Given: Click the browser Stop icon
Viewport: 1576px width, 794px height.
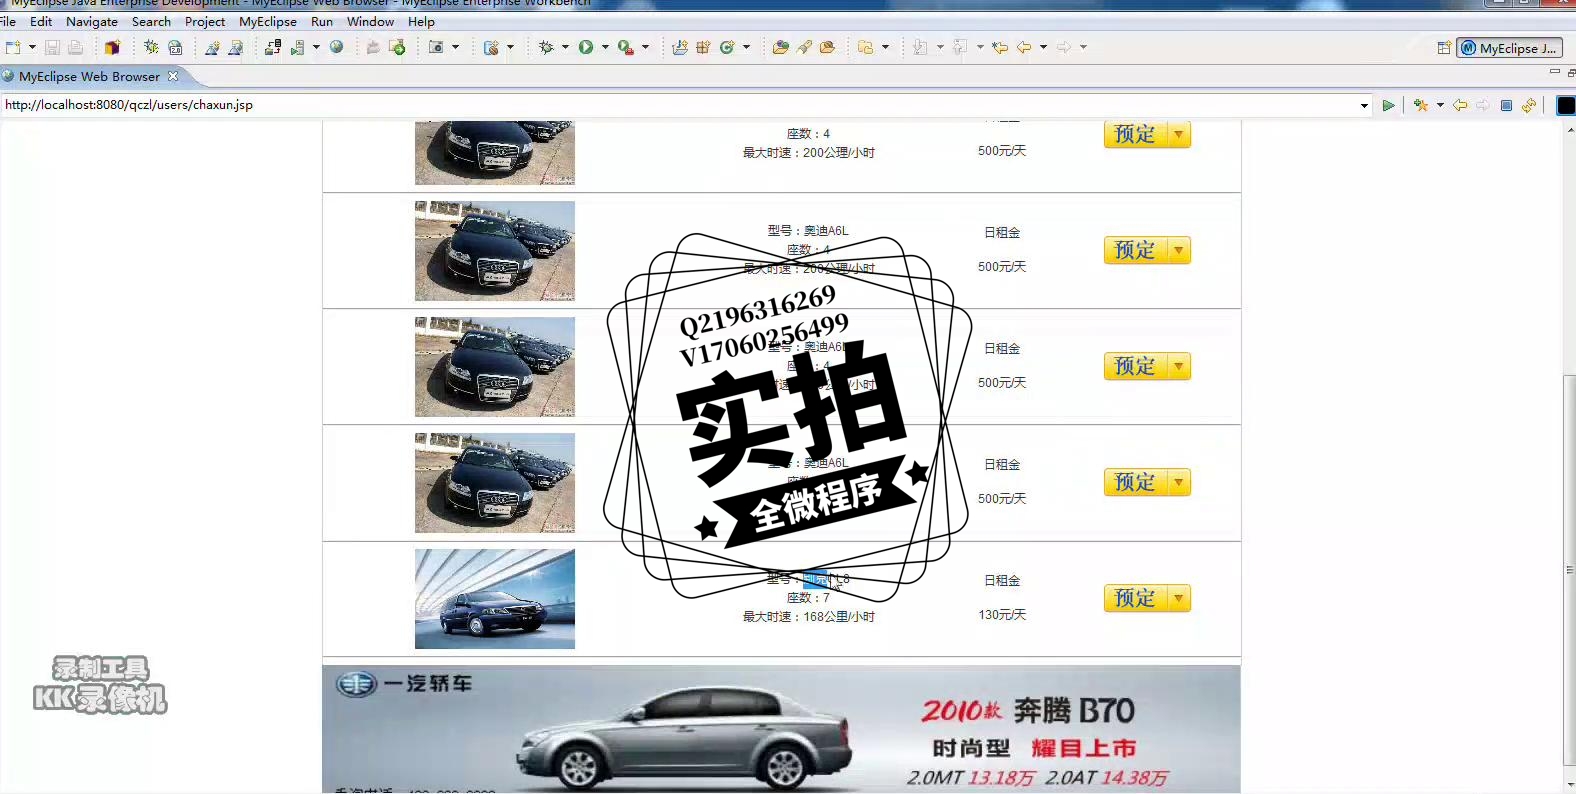Looking at the screenshot, I should pos(1506,105).
